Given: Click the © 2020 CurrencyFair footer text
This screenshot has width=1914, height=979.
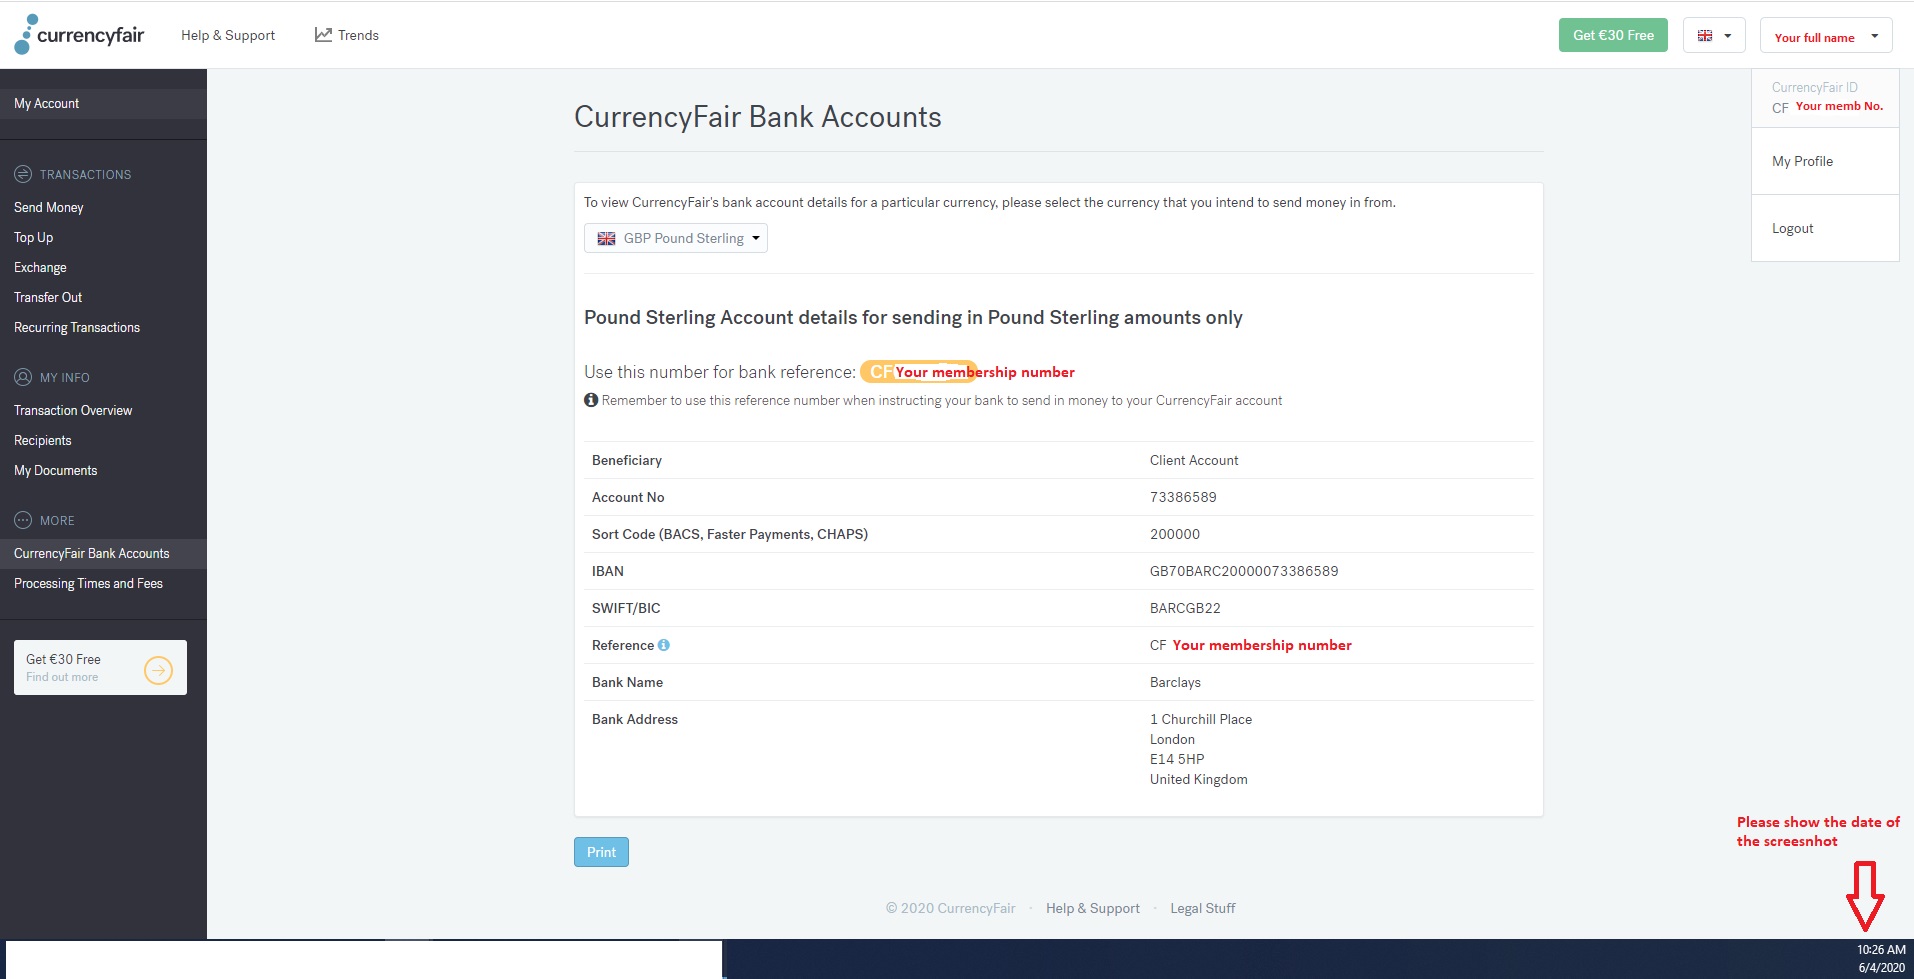Looking at the screenshot, I should 950,908.
